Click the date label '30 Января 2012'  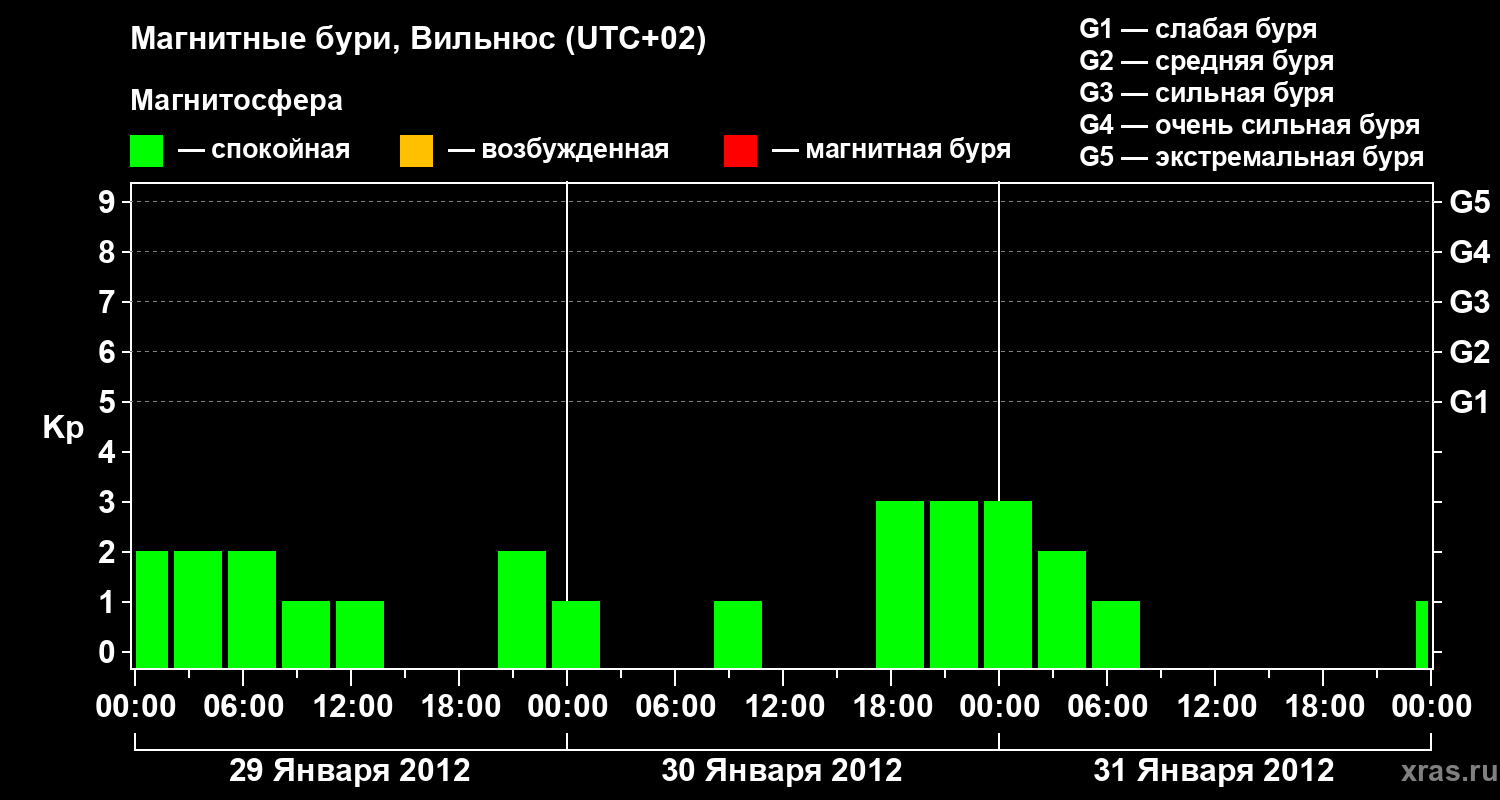tap(782, 771)
